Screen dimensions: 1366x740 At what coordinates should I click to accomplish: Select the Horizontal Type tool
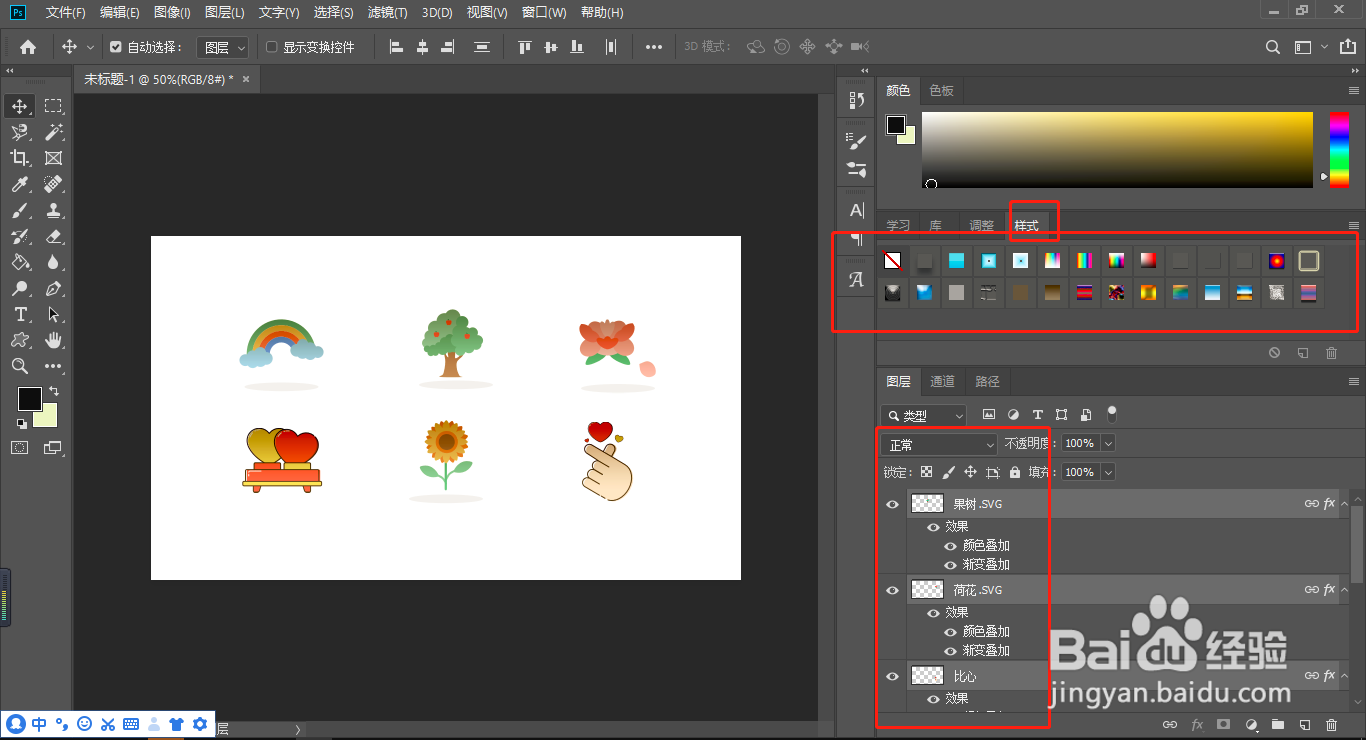[20, 315]
